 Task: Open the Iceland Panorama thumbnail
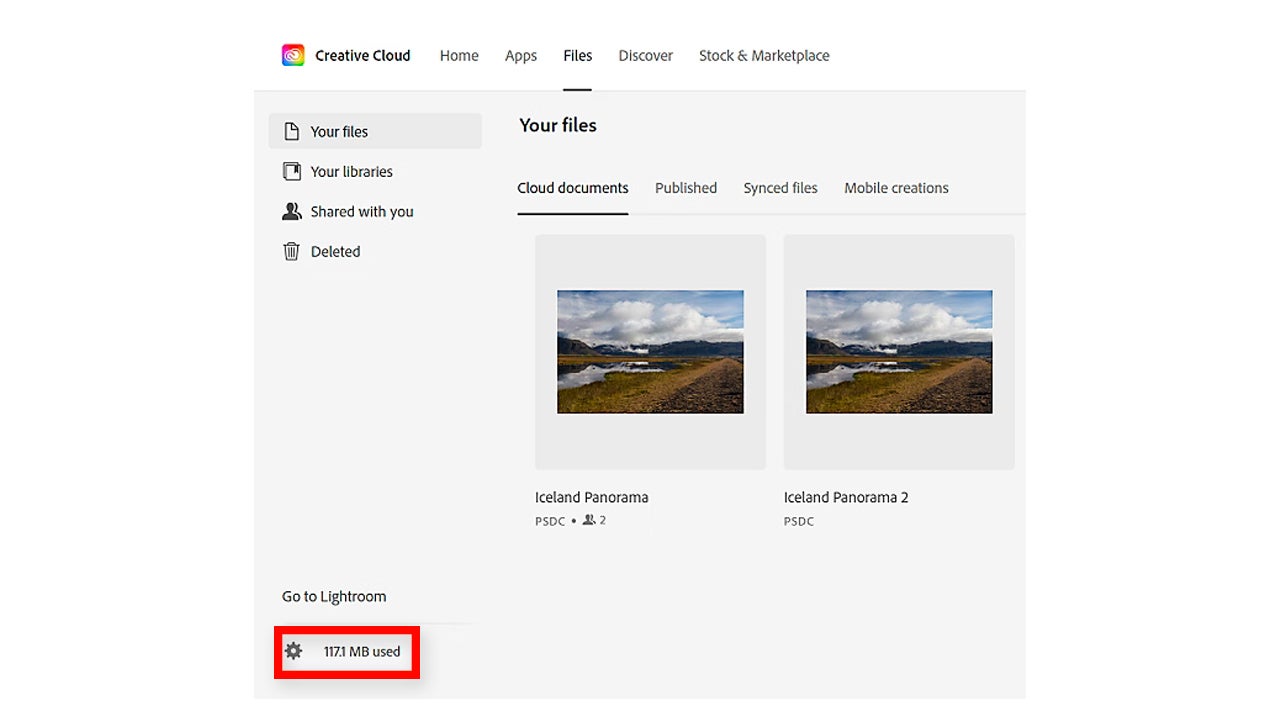click(x=650, y=352)
